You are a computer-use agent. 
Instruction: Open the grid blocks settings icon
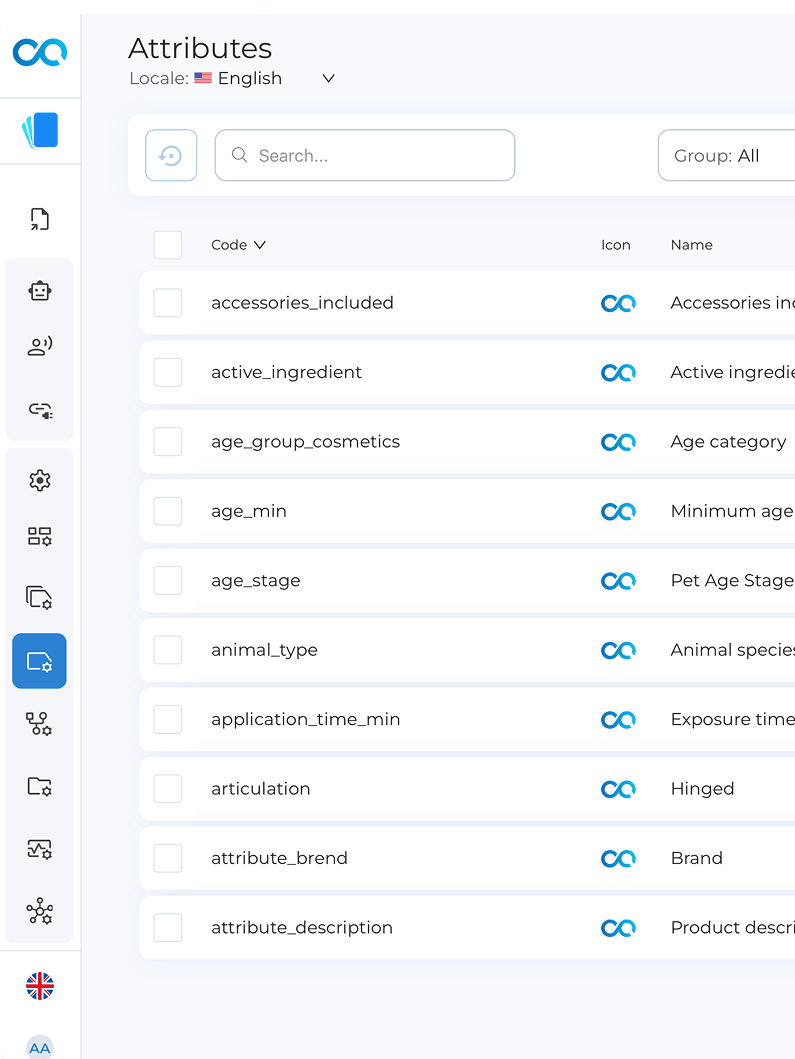(x=40, y=537)
